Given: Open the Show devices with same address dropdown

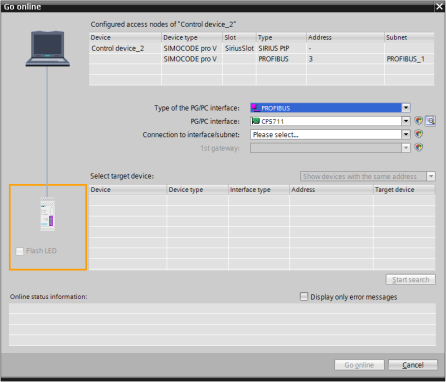Looking at the screenshot, I should click(431, 176).
